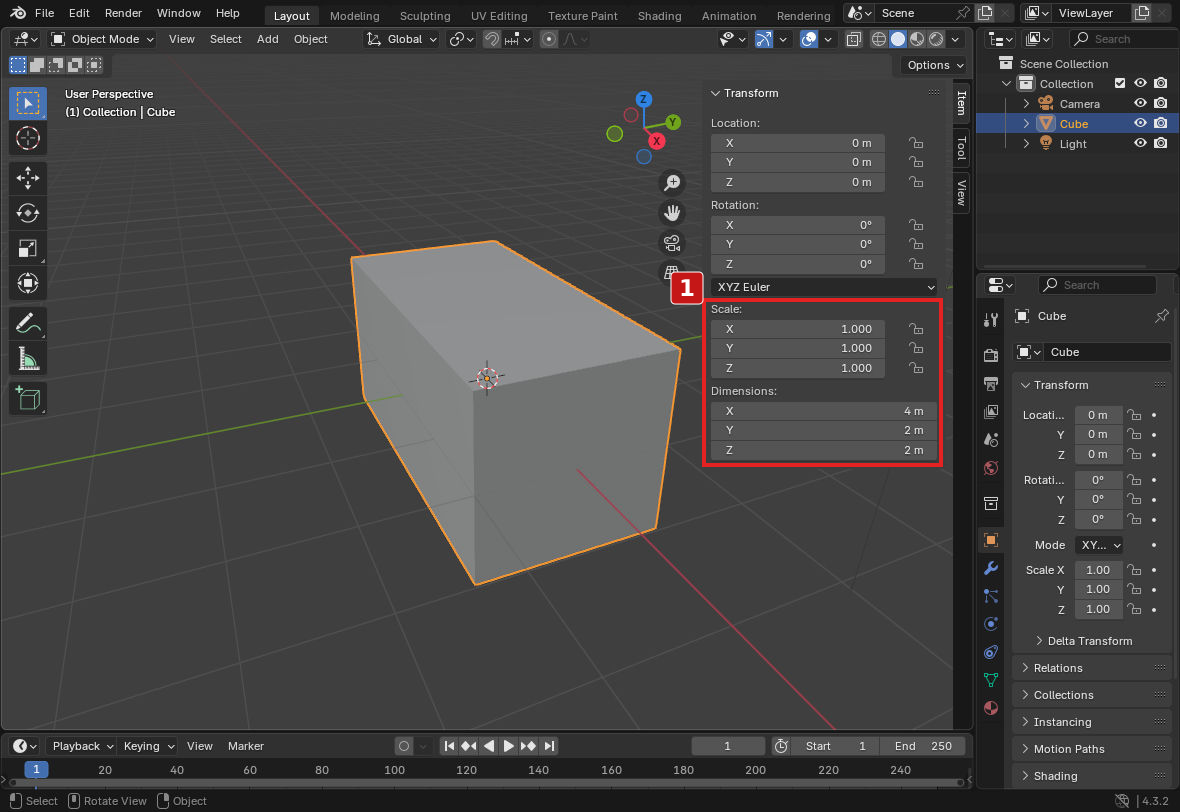This screenshot has height=812, width=1180.
Task: Lock Scale Y in sidebar
Action: pyautogui.click(x=915, y=348)
